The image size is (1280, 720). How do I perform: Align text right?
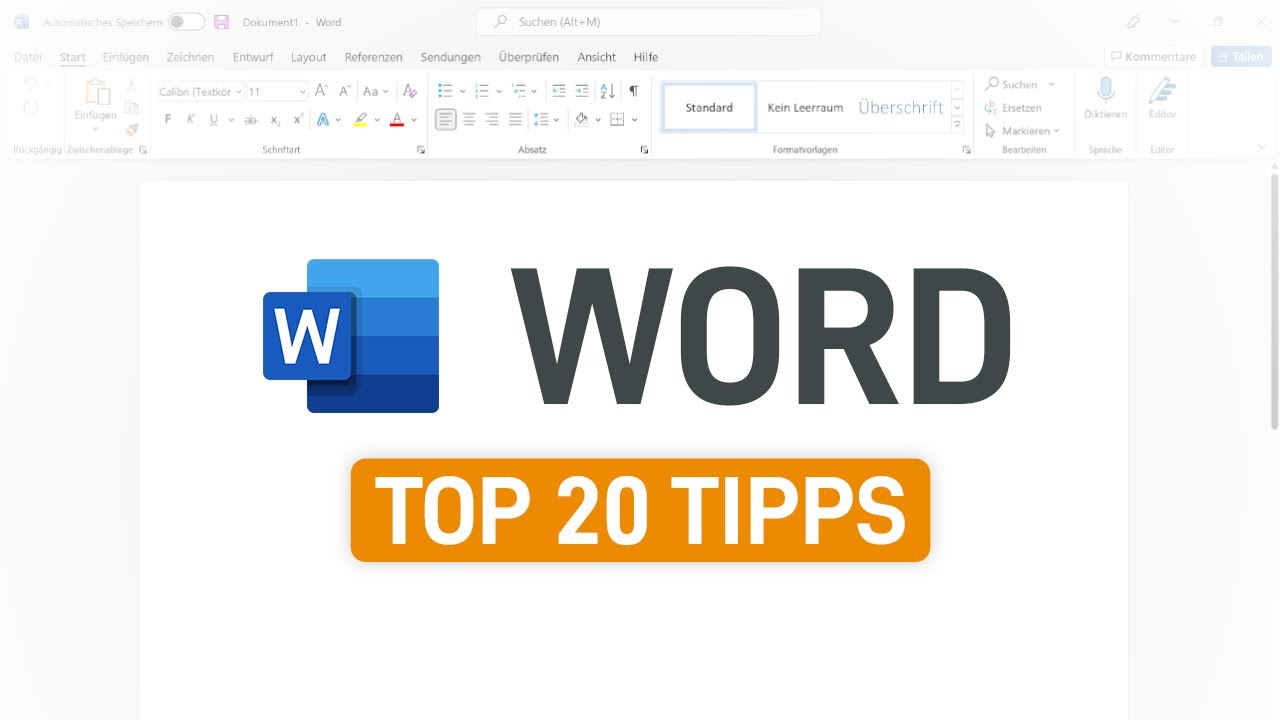[492, 120]
